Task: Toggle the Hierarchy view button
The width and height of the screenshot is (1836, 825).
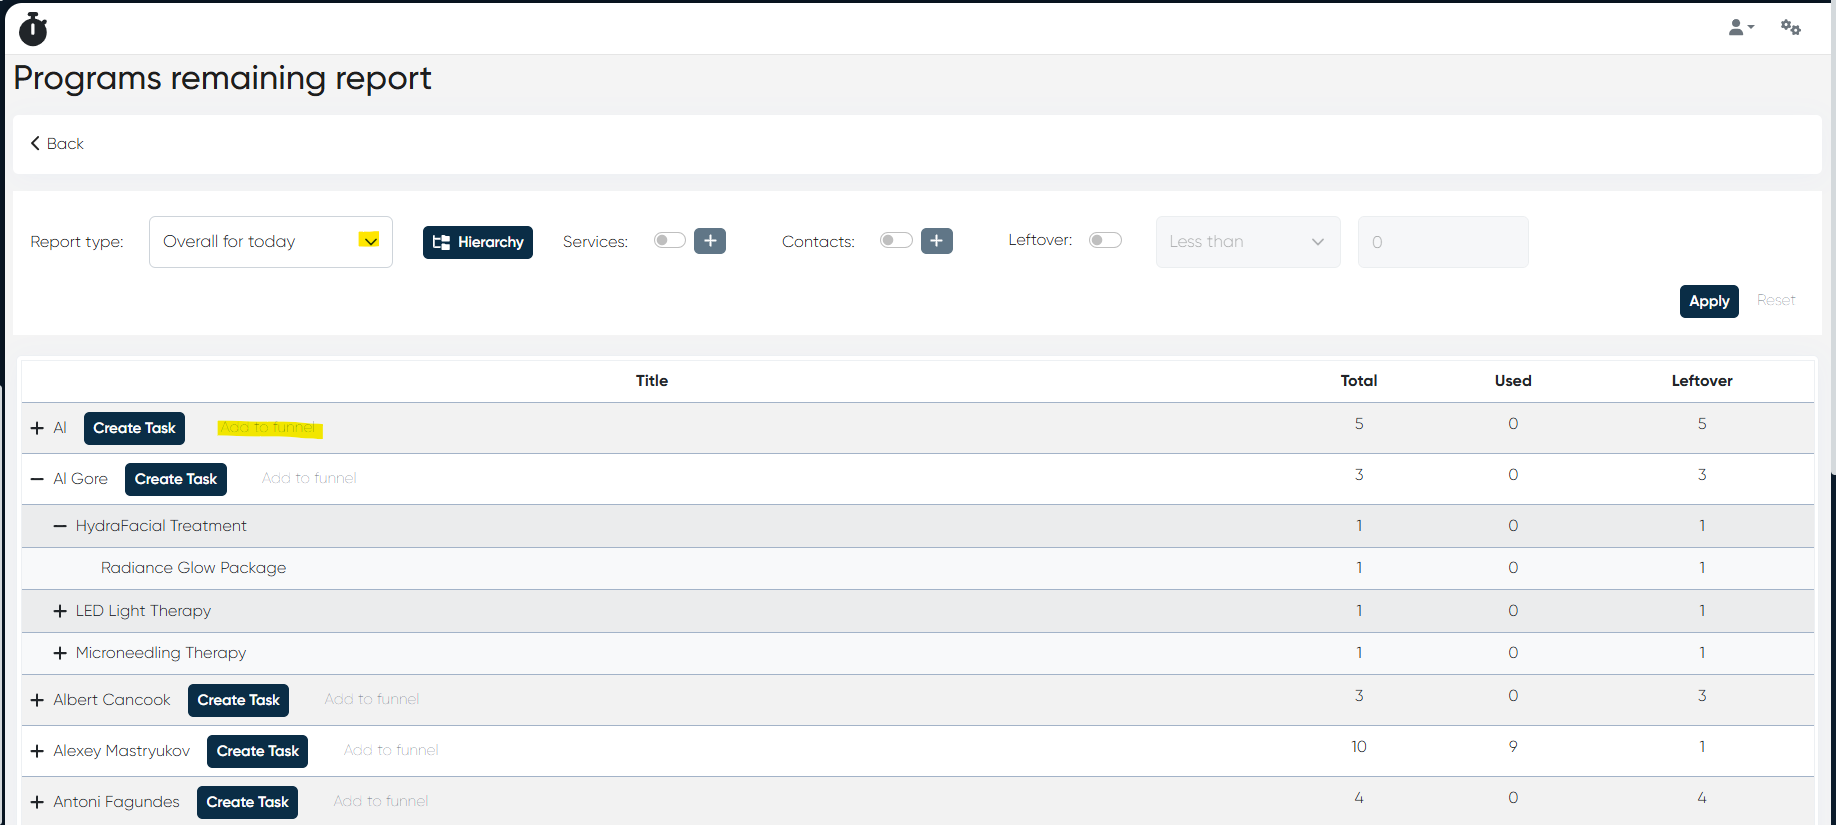Action: [478, 242]
